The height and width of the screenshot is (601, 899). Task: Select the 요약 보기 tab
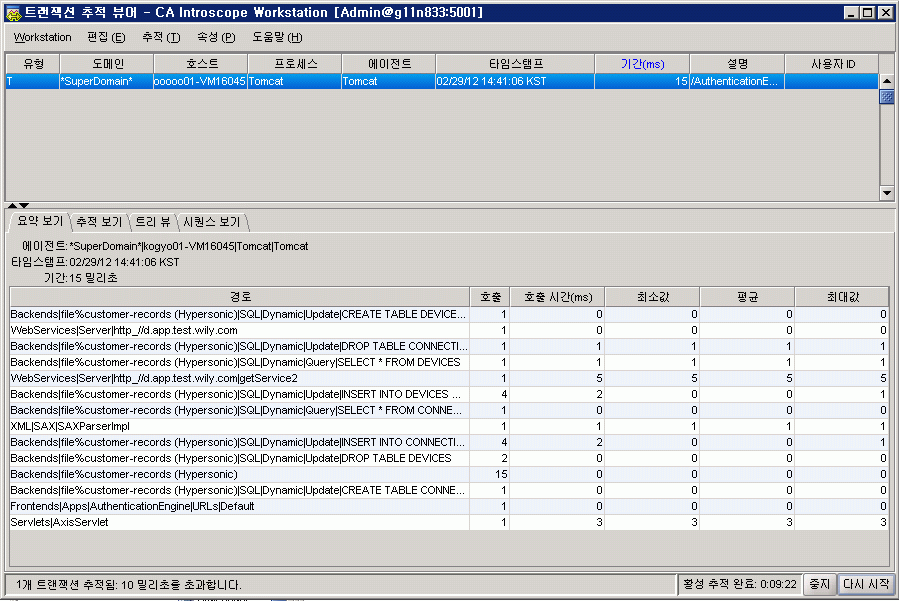(x=39, y=221)
